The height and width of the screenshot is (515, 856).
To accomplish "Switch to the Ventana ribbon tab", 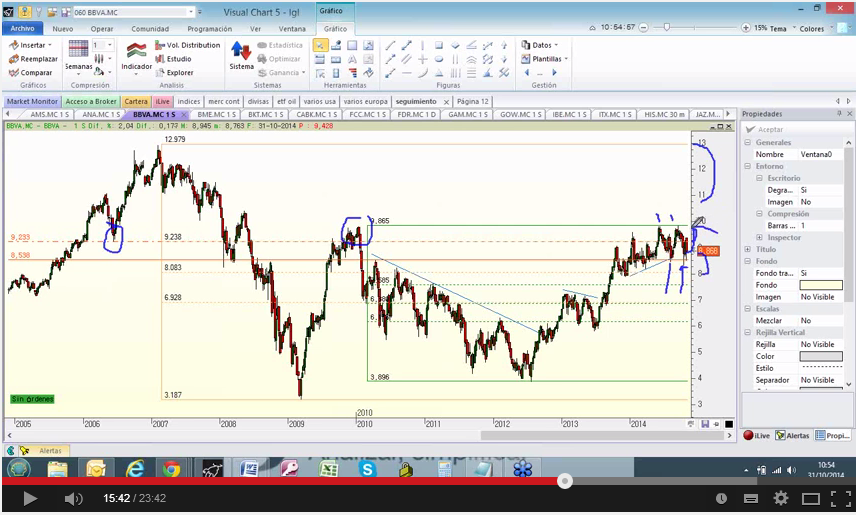I will pos(292,29).
